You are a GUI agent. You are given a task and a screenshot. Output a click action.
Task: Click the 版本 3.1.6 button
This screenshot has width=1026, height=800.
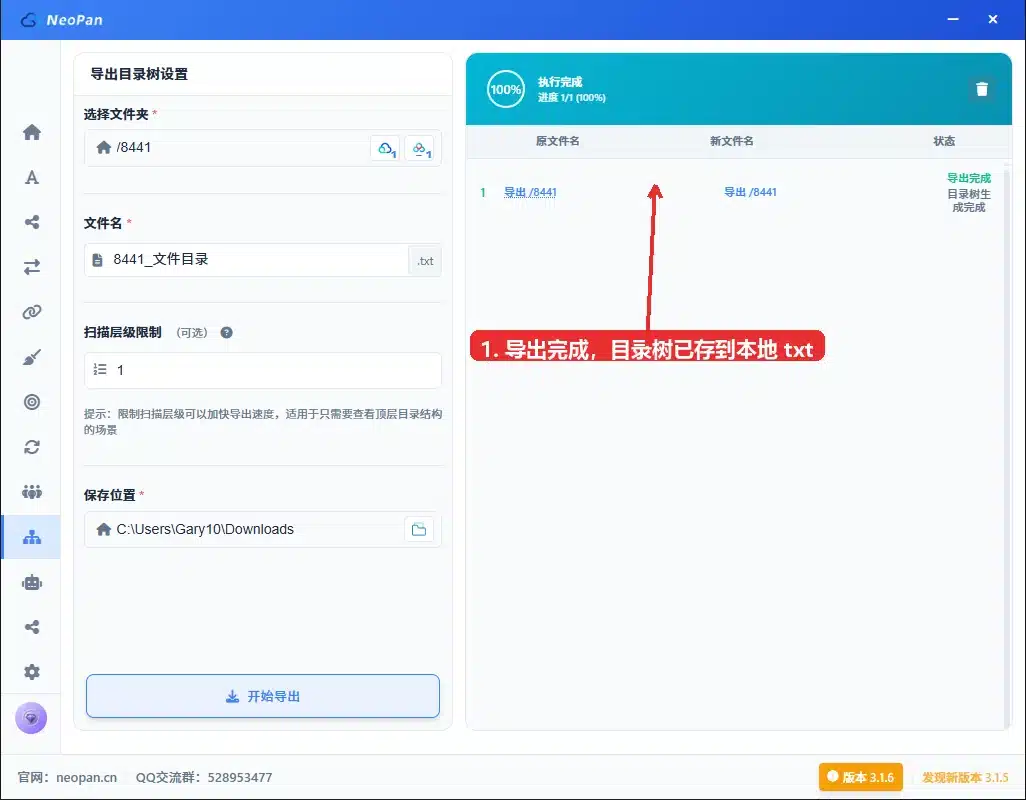(x=860, y=777)
